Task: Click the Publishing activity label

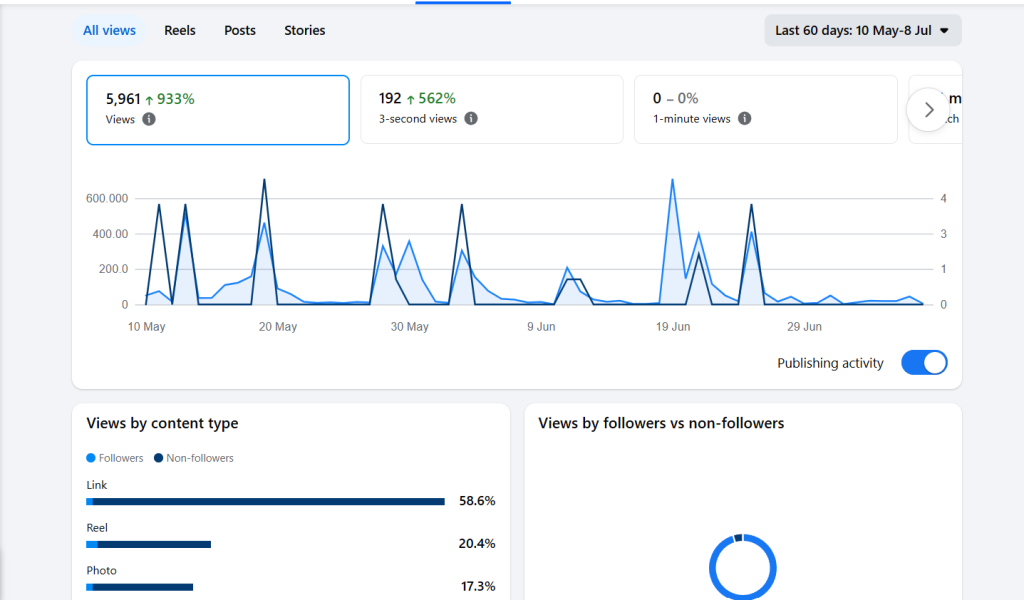Action: 830,363
